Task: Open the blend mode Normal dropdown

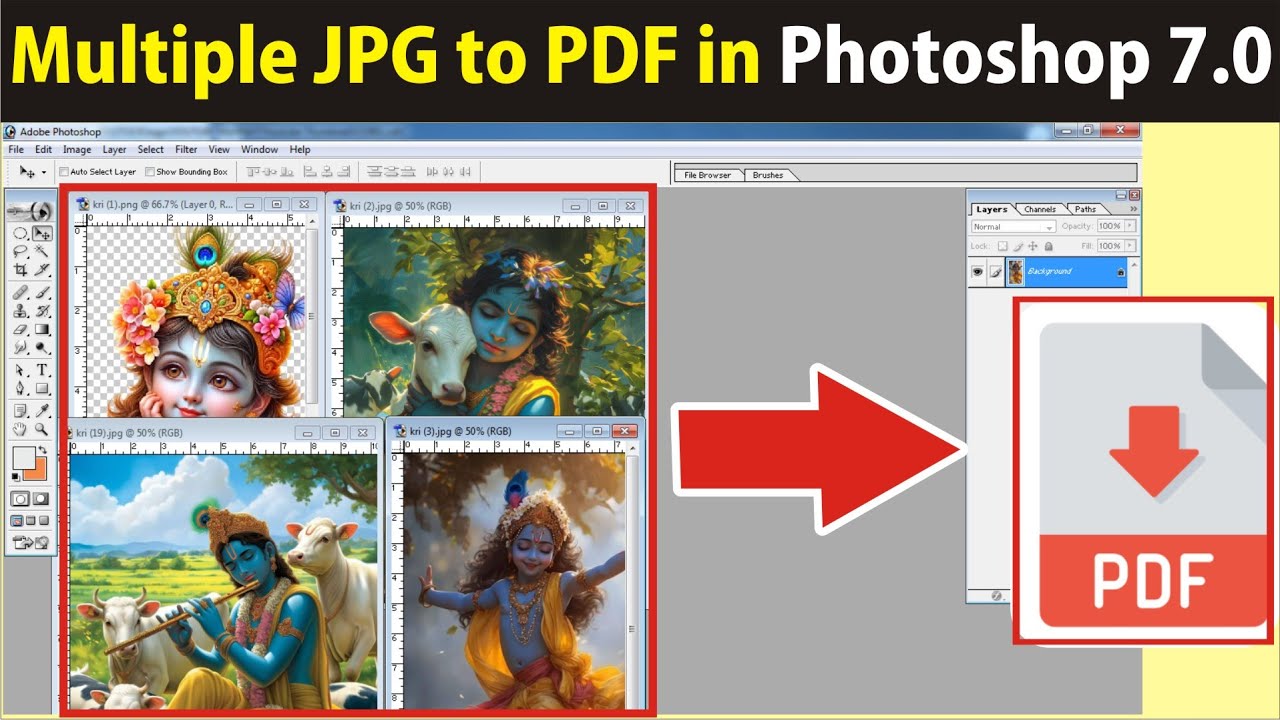Action: coord(1014,226)
